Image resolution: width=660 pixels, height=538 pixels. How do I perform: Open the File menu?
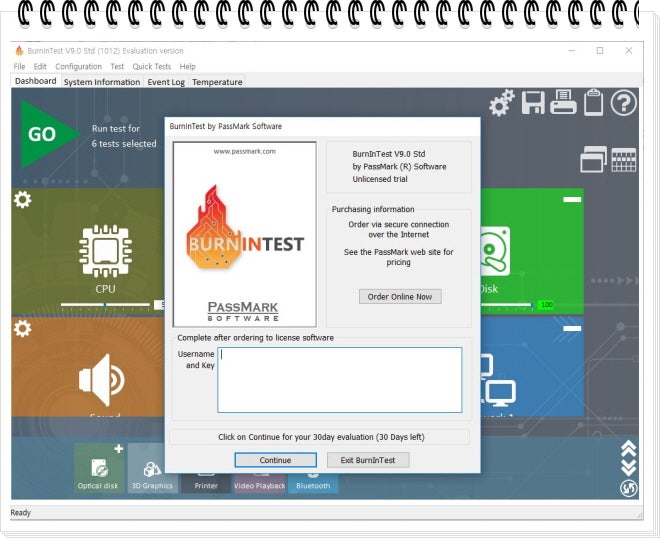(x=19, y=67)
